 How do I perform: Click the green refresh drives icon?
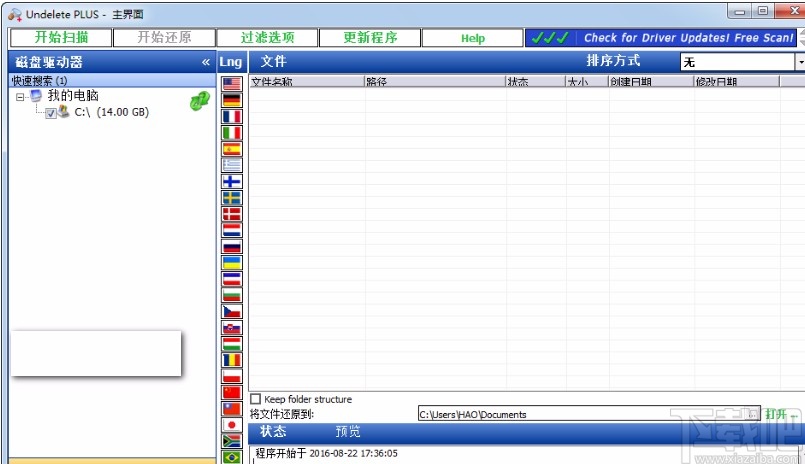pos(199,101)
